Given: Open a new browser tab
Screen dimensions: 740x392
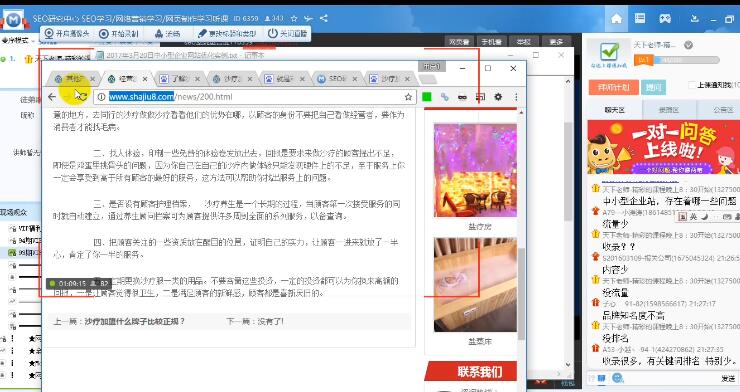Looking at the screenshot, I should pyautogui.click(x=428, y=79).
